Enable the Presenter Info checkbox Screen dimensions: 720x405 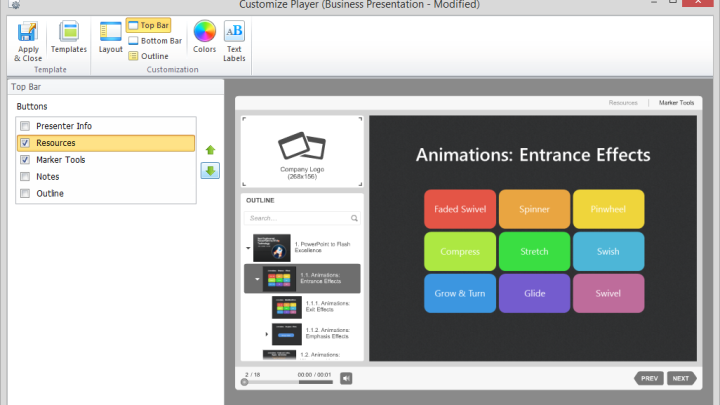point(25,126)
